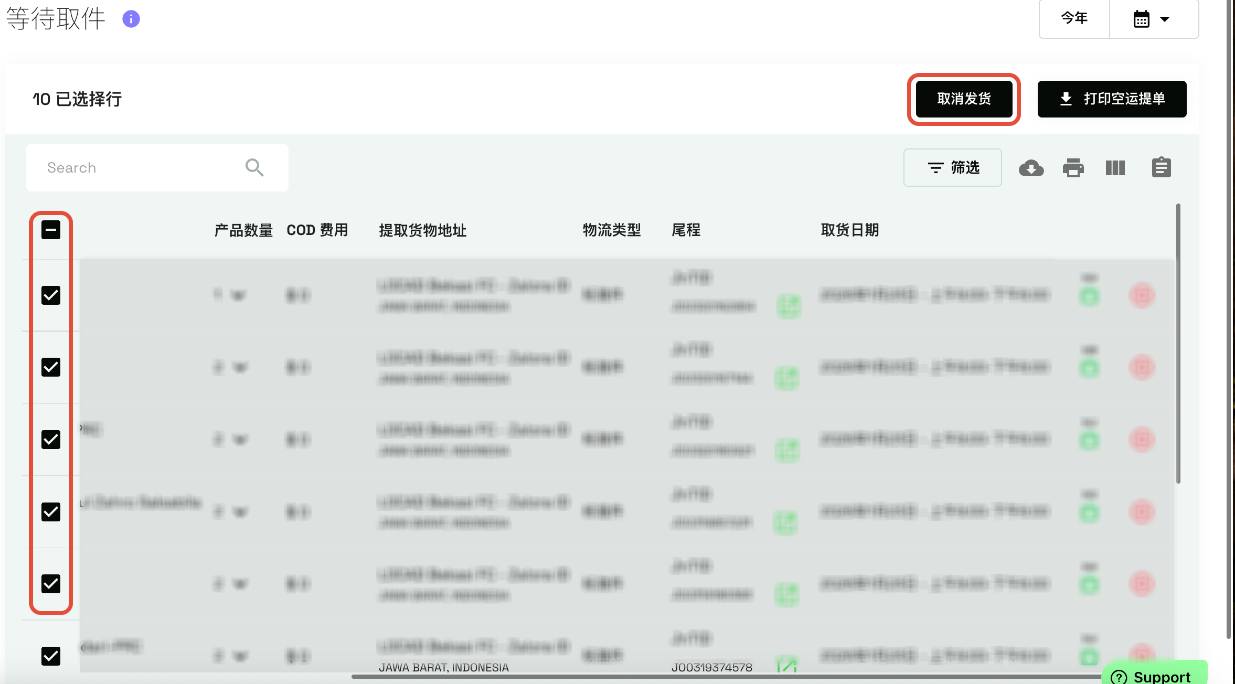
Task: Click the first row's green action icon
Action: coord(1089,296)
